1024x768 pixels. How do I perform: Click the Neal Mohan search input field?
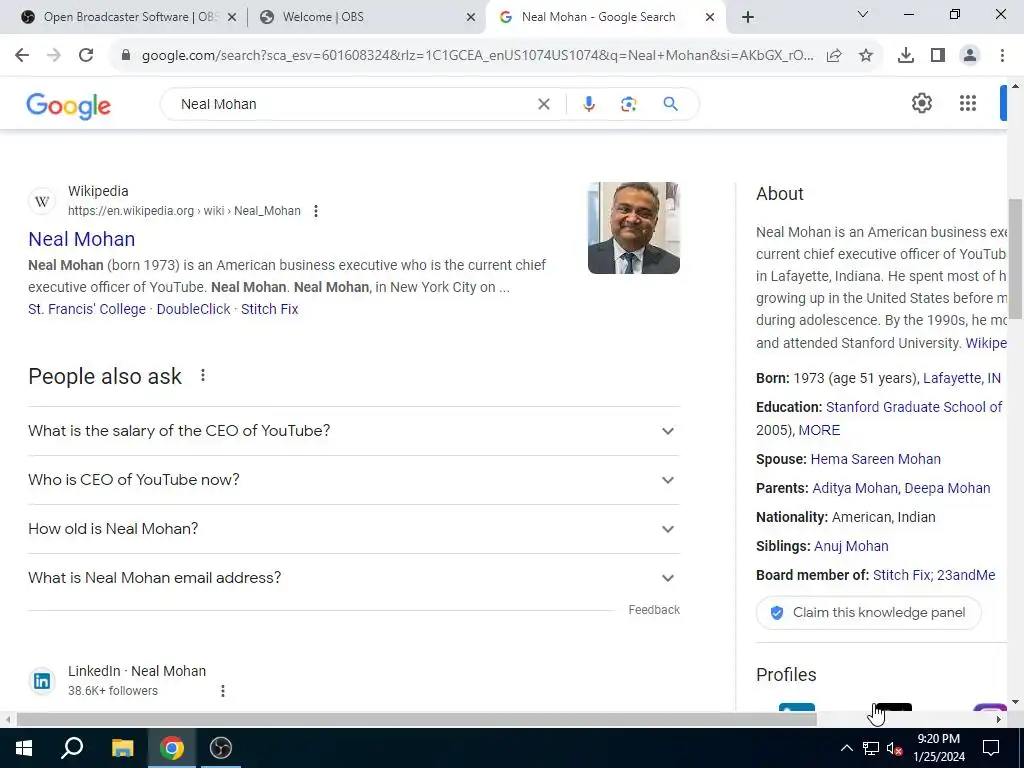click(353, 104)
